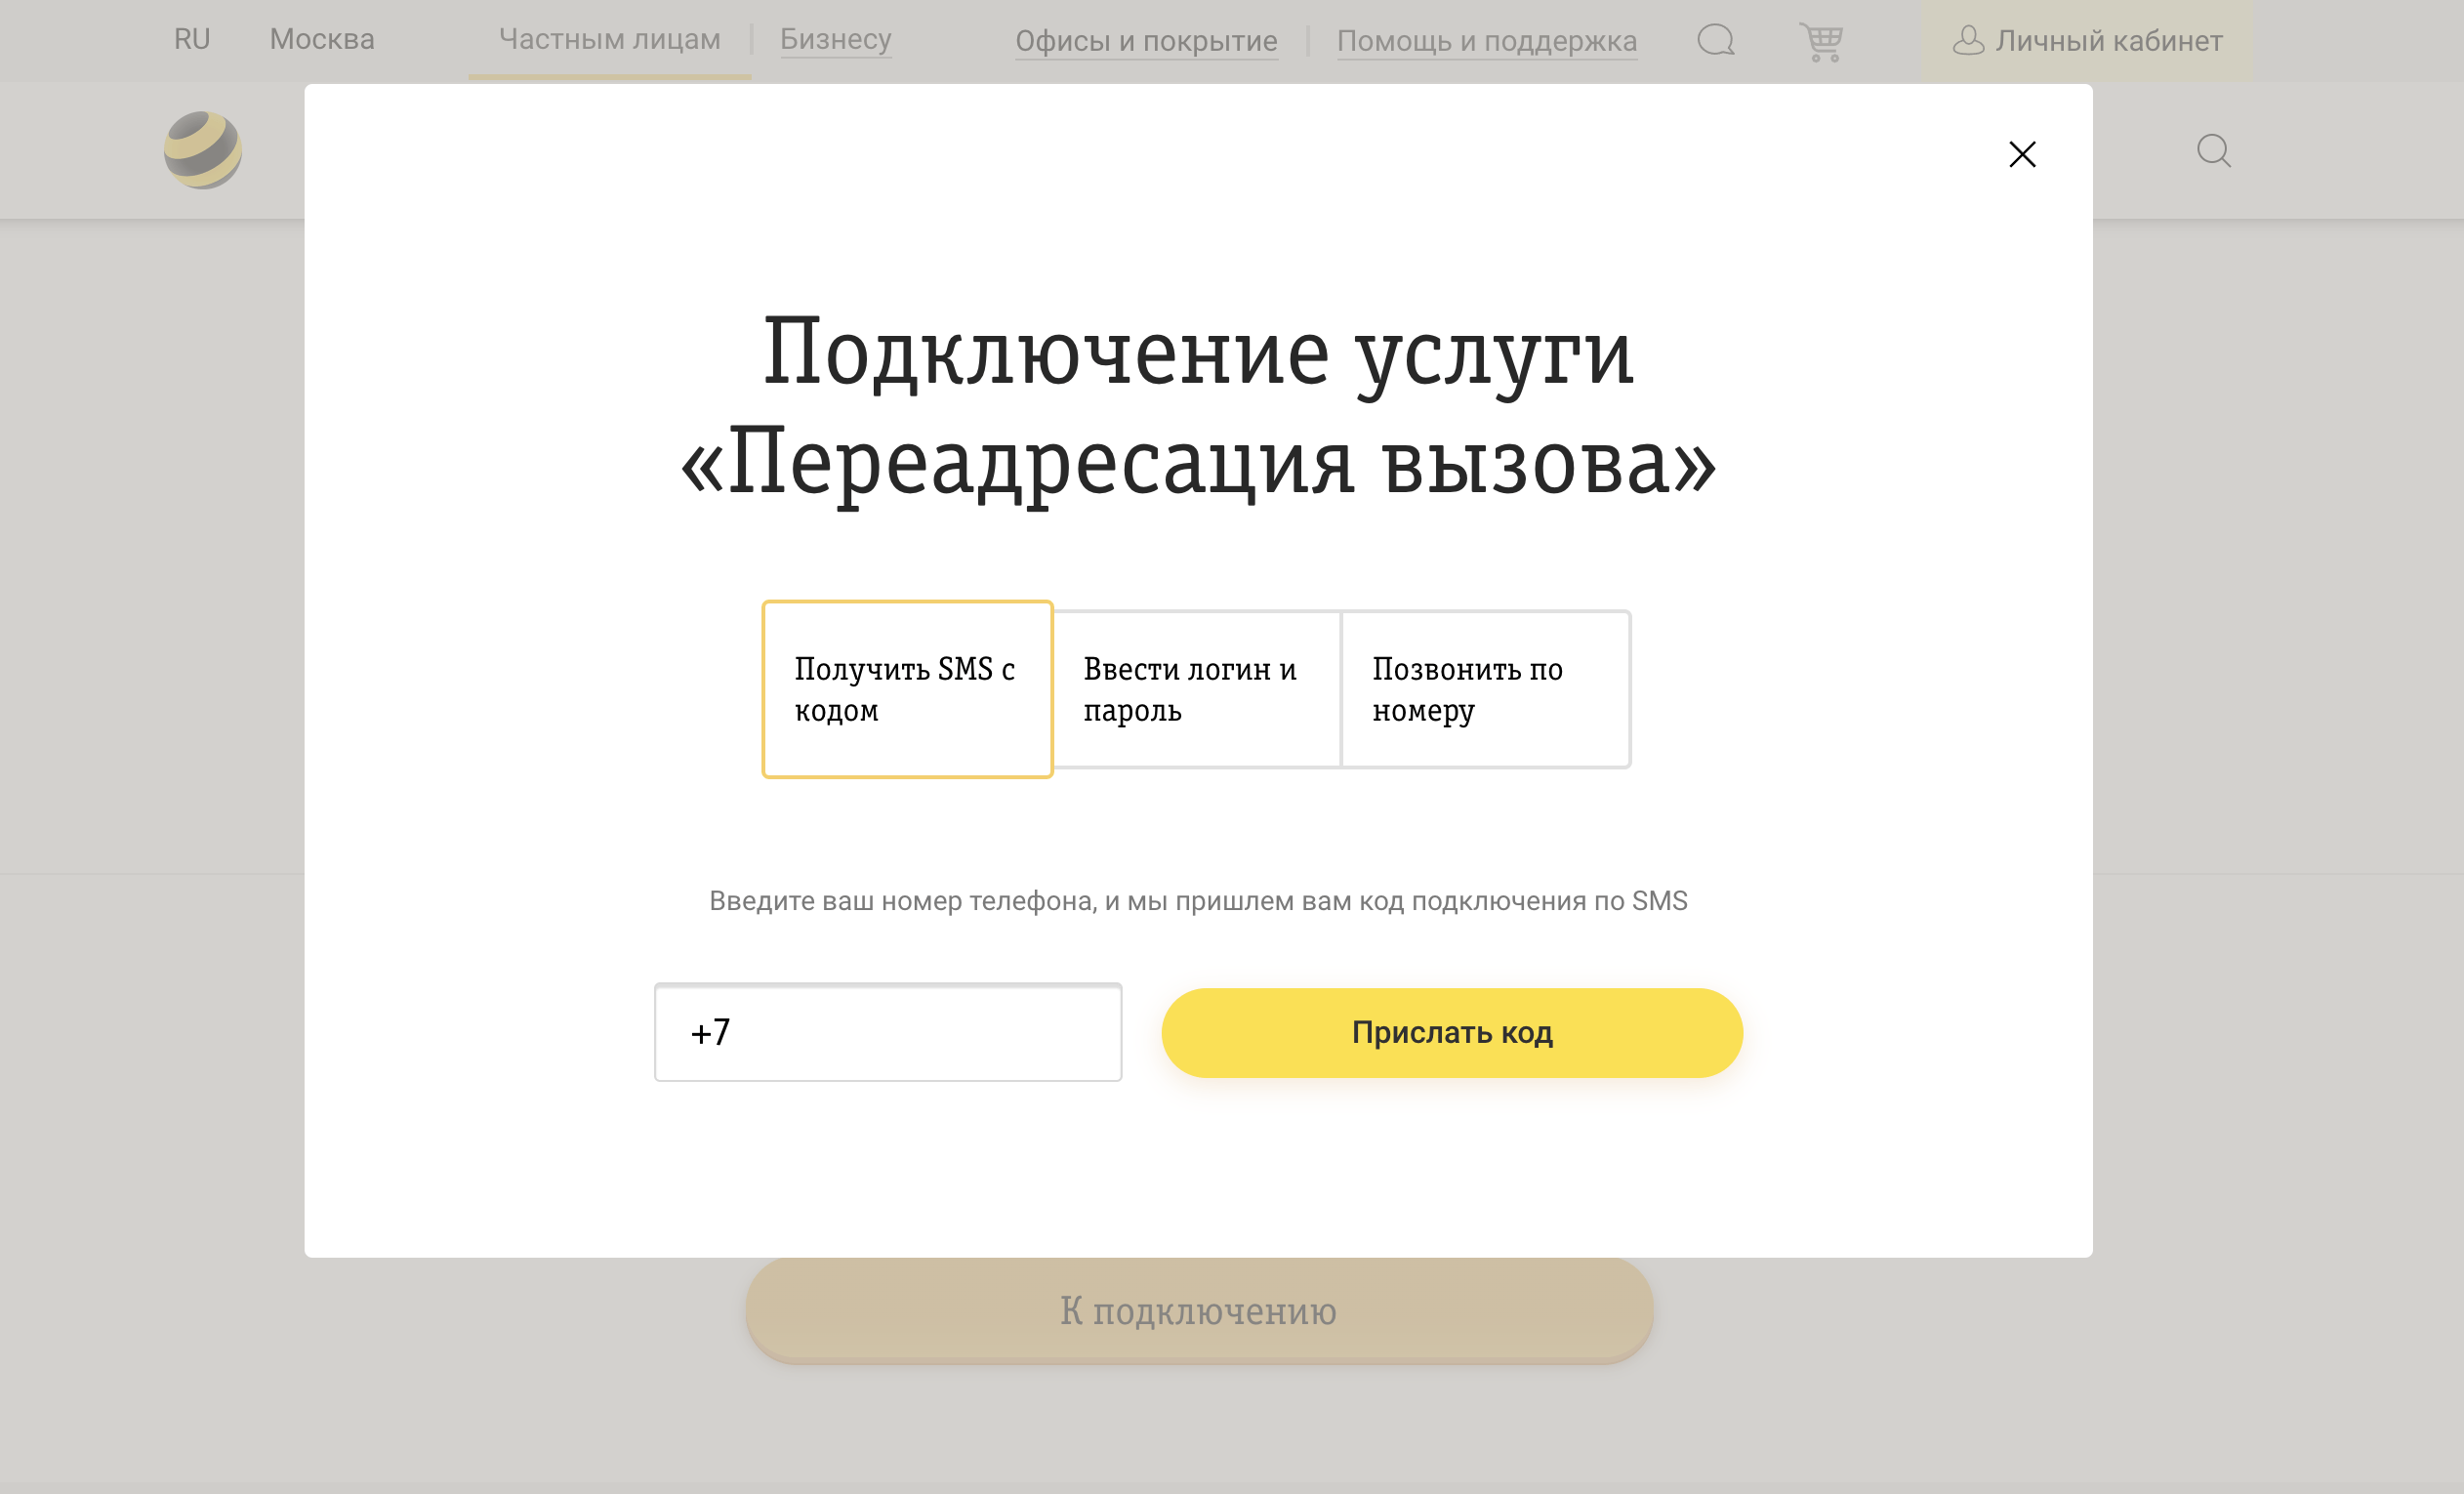This screenshot has width=2464, height=1494.
Task: Click the Личный кабинет label text
Action: pos(2108,41)
